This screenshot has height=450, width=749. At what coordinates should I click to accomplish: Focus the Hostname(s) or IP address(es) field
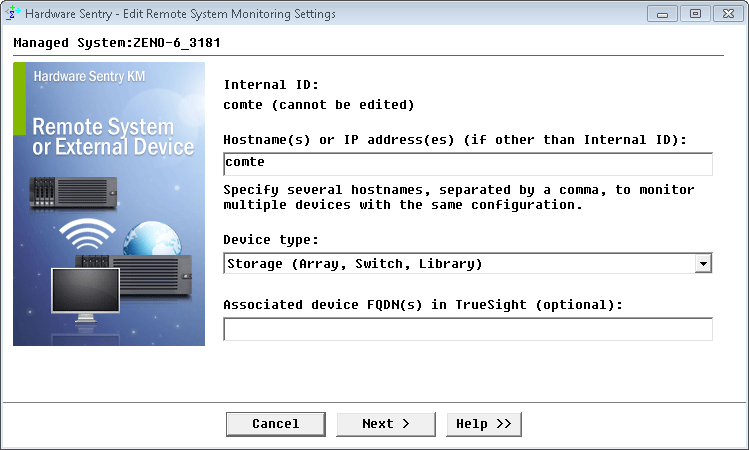coord(468,163)
